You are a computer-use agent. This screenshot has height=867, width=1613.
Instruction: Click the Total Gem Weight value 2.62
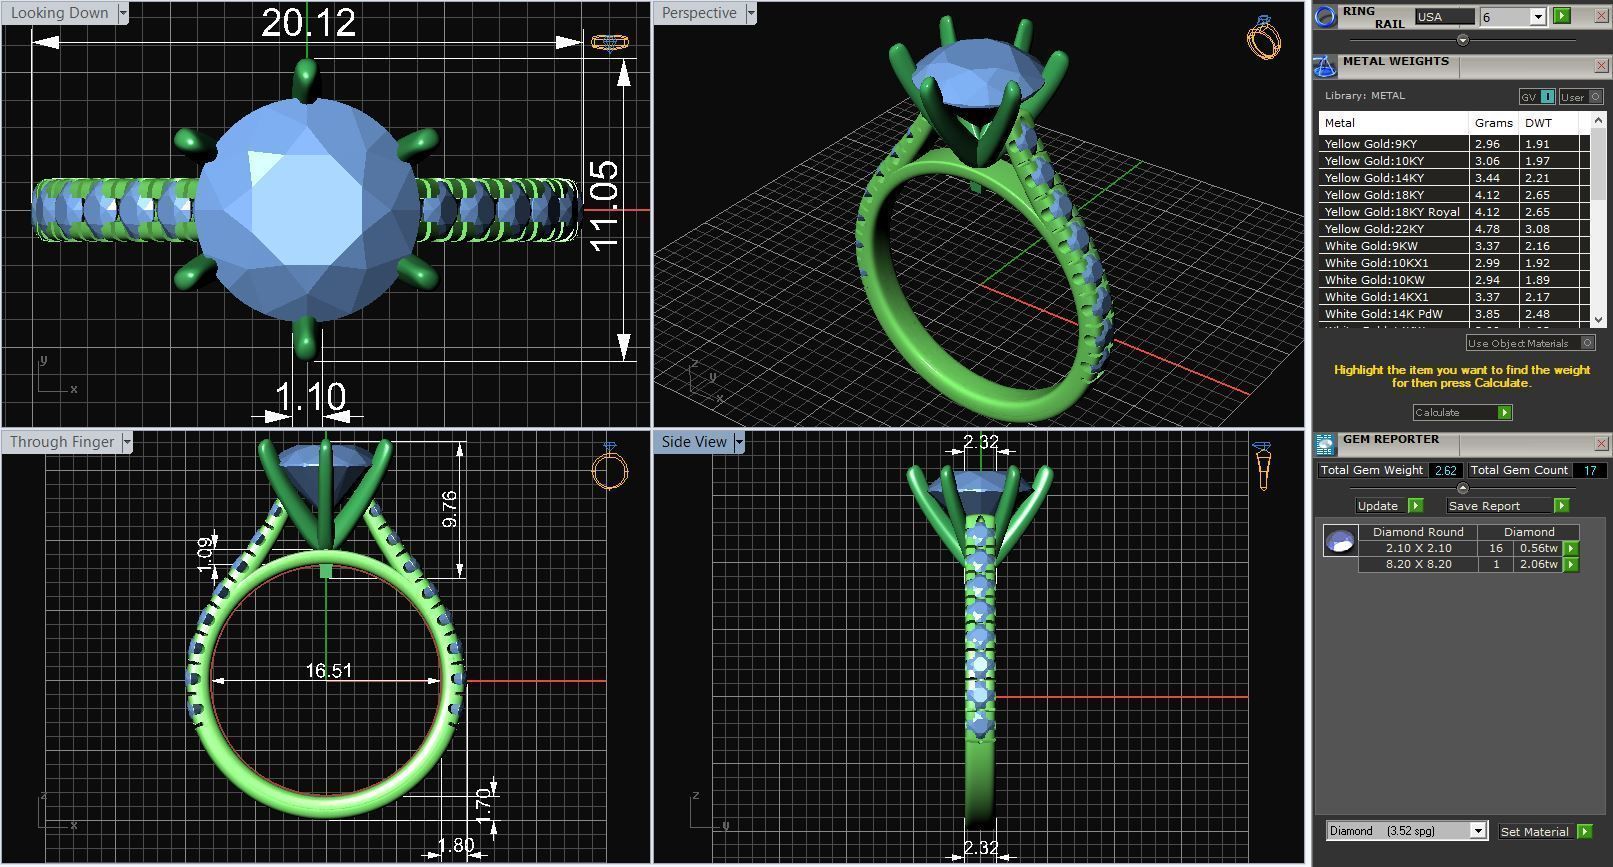coord(1444,470)
